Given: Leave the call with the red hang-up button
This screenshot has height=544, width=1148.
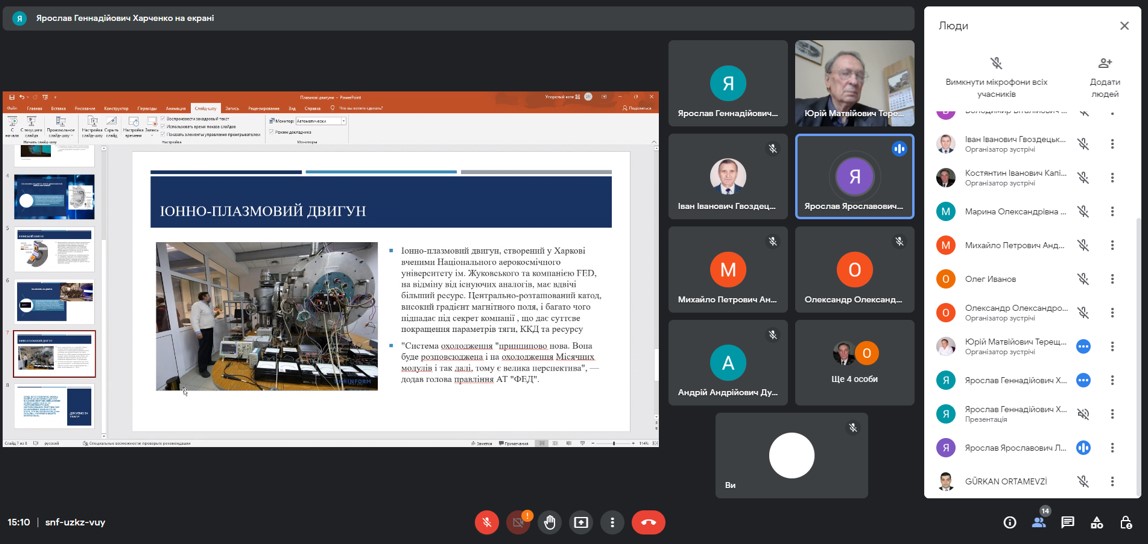Looking at the screenshot, I should (648, 522).
